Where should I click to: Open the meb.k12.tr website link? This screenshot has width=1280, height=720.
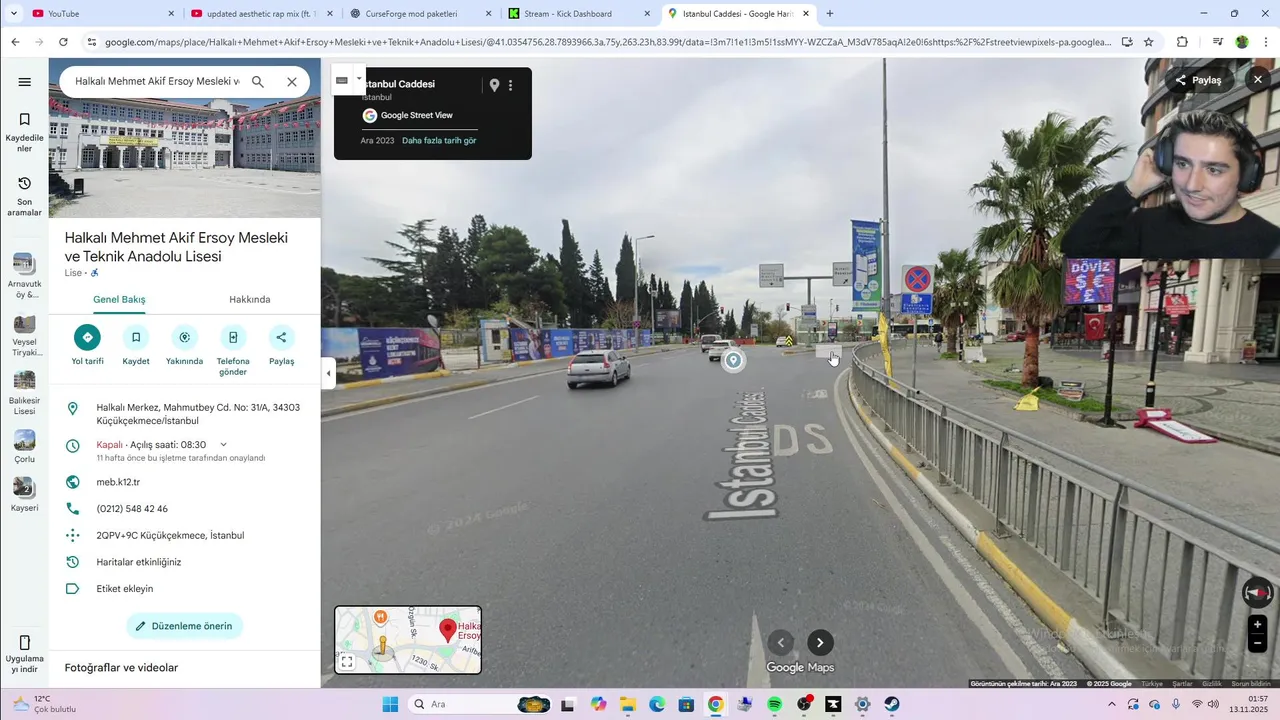coord(118,482)
